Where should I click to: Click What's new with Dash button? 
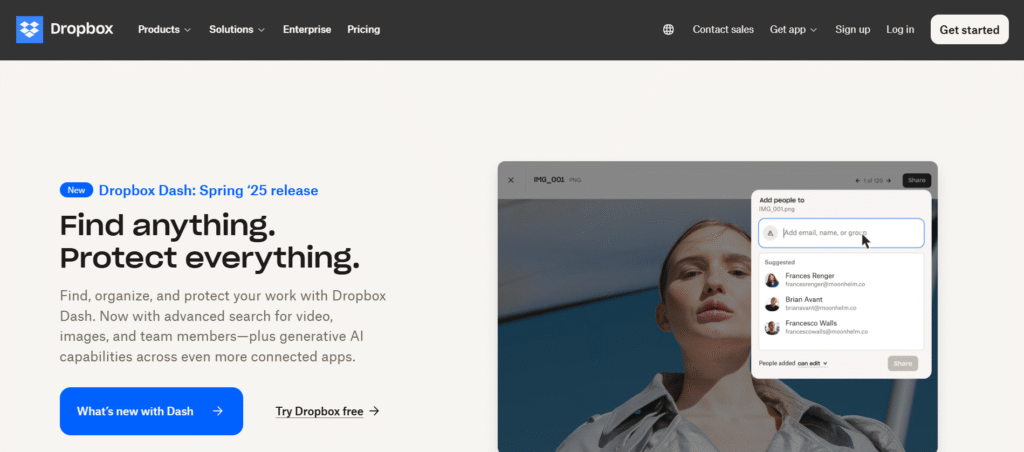pos(152,411)
